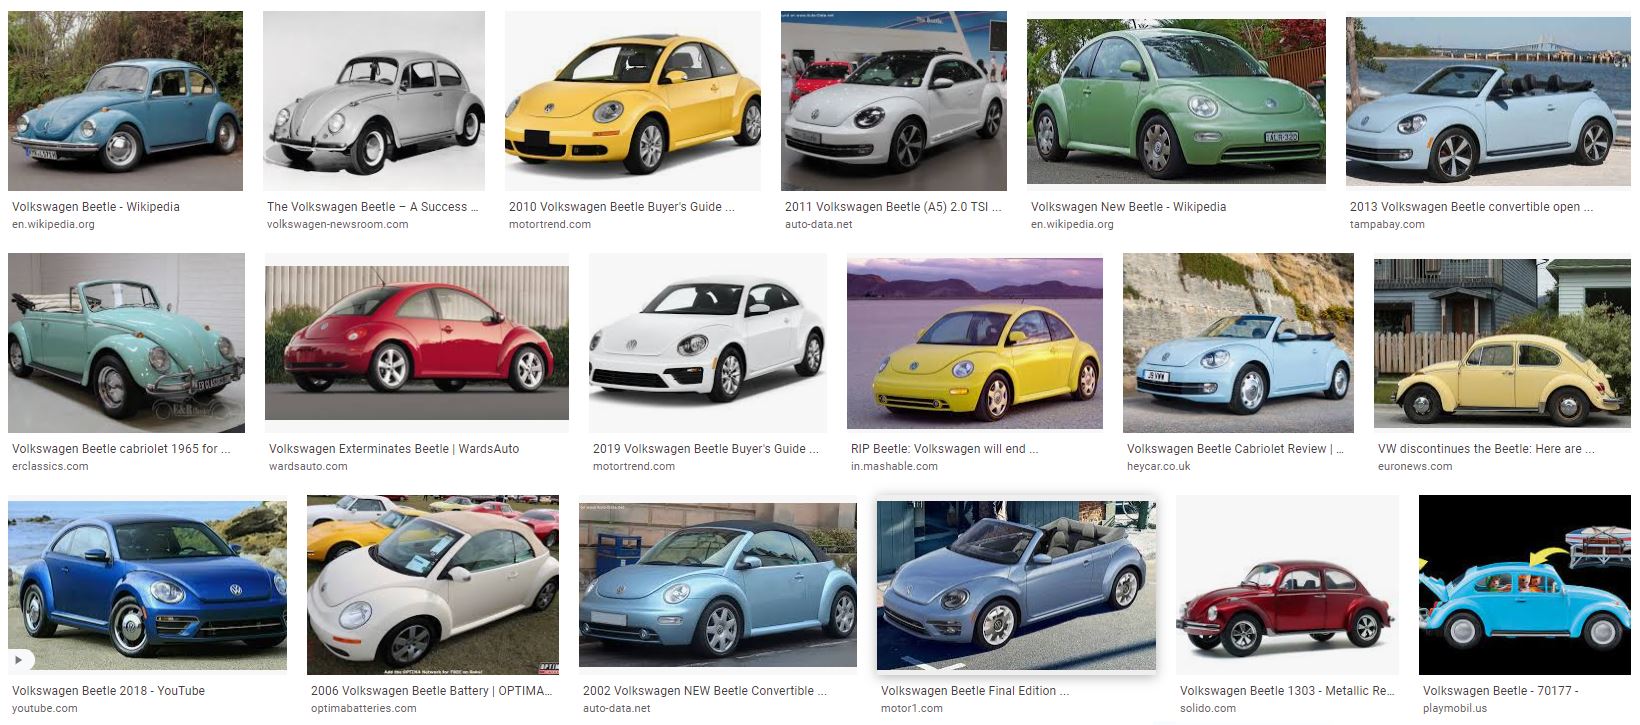Click the tampabay.com source text

tap(1387, 225)
